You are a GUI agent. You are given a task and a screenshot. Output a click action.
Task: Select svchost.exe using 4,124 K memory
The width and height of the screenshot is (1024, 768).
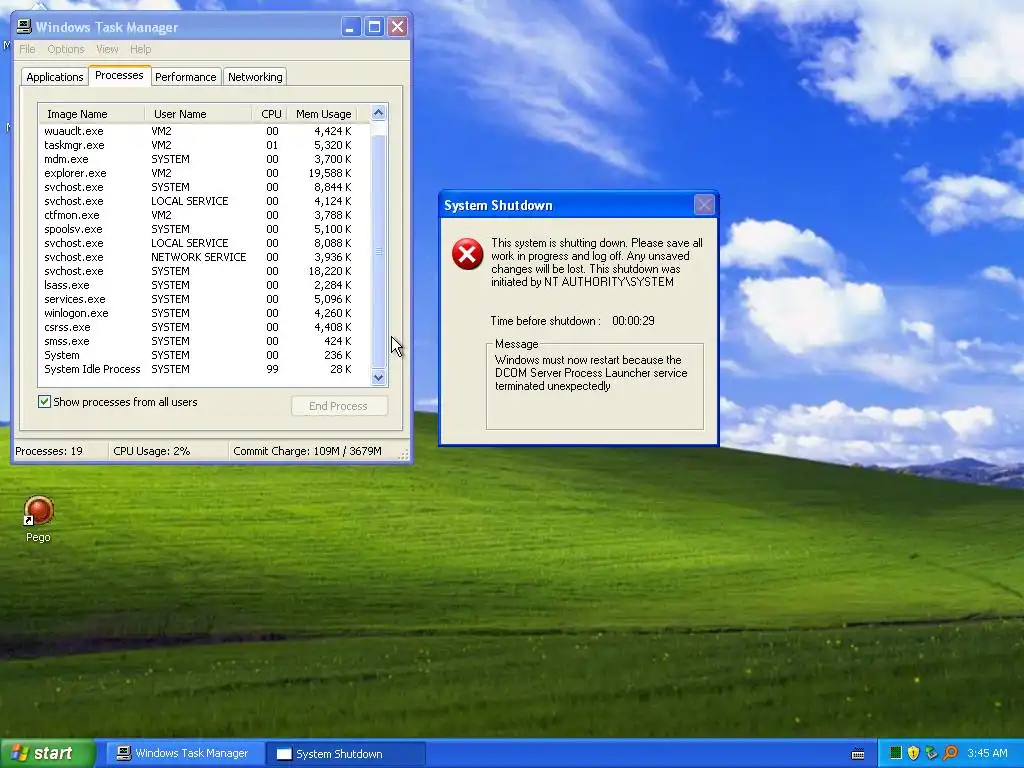point(204,201)
